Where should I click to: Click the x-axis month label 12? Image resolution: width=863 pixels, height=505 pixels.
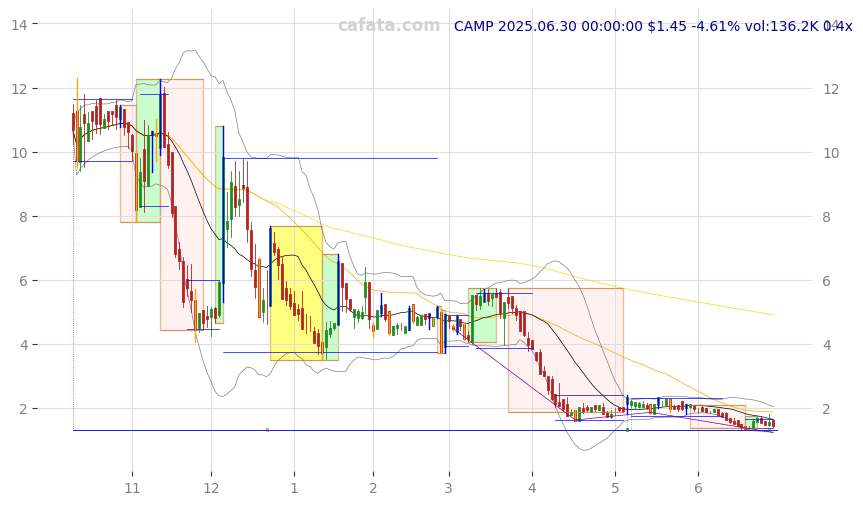tap(211, 488)
